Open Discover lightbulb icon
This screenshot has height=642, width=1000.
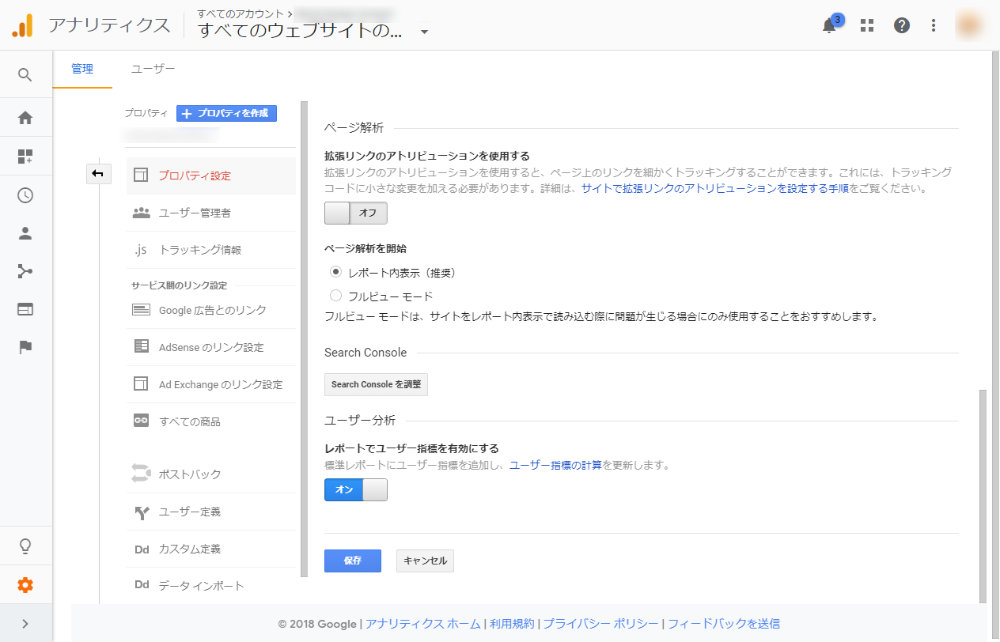(x=25, y=546)
